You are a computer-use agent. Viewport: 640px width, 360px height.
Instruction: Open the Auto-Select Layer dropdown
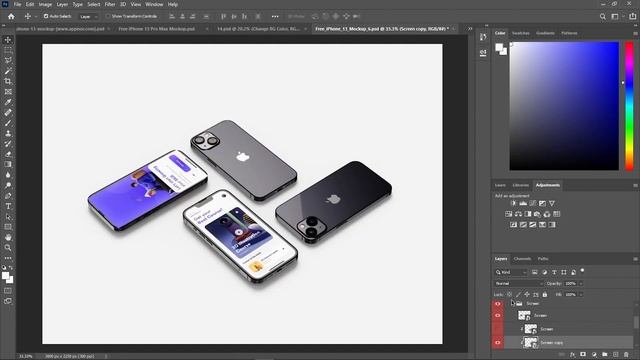point(89,17)
